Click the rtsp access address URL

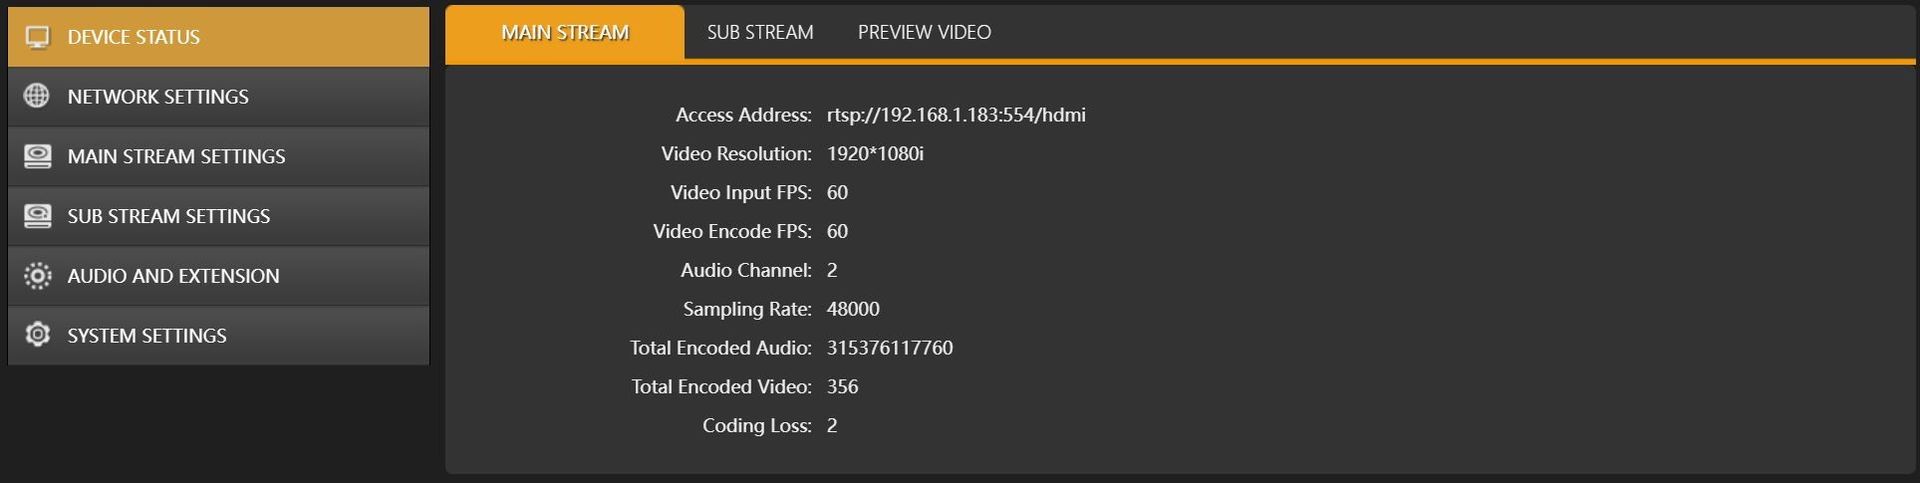(956, 115)
